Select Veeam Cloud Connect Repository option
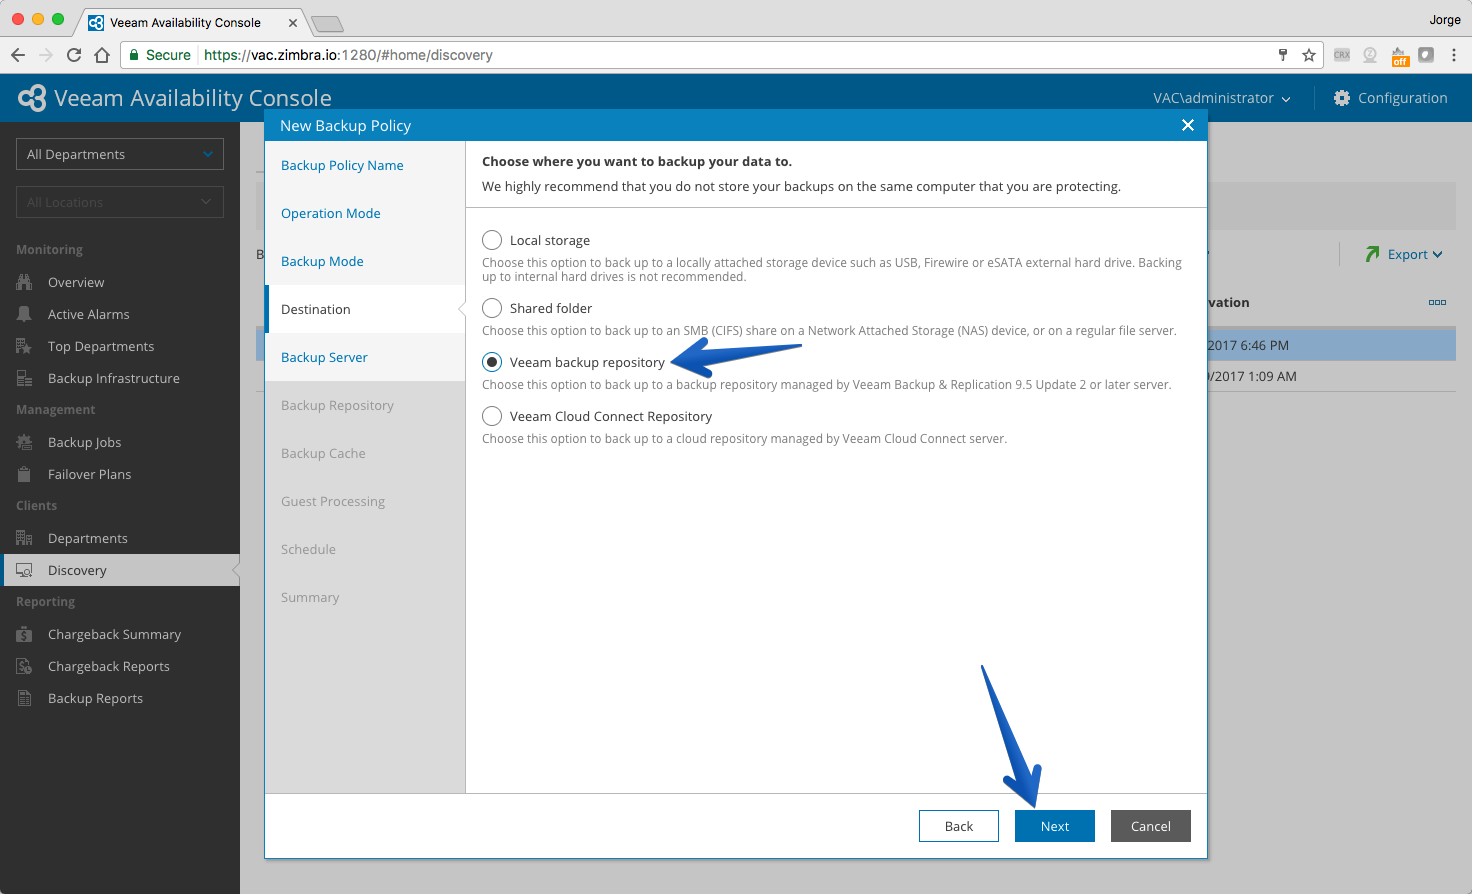The image size is (1472, 894). click(x=492, y=416)
